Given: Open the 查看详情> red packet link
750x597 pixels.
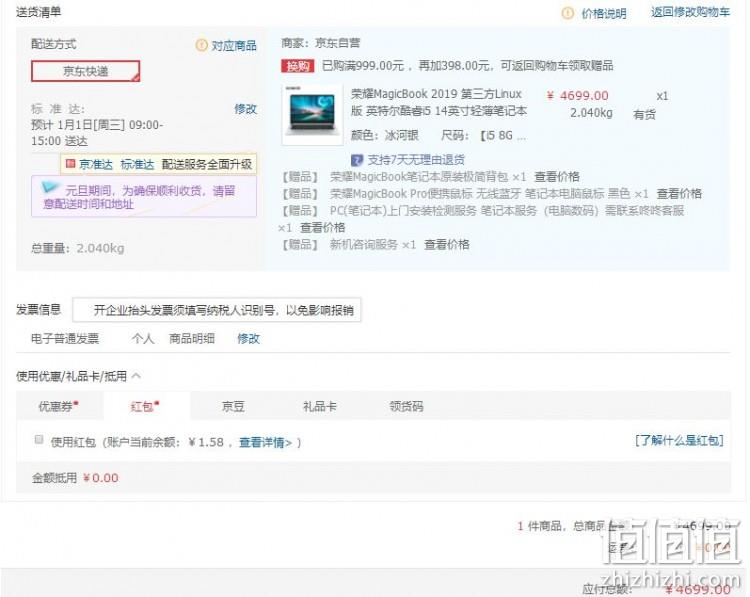Looking at the screenshot, I should tap(265, 442).
